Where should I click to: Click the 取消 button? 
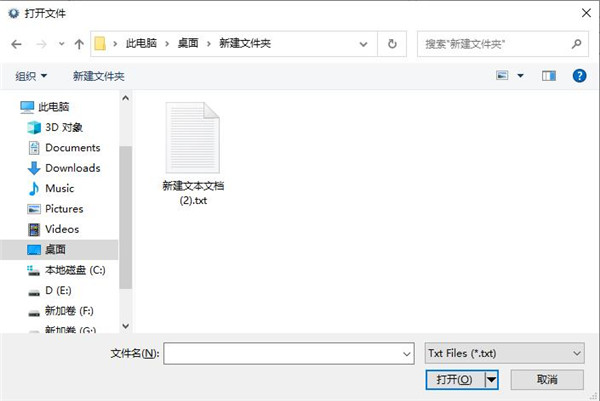pyautogui.click(x=547, y=380)
